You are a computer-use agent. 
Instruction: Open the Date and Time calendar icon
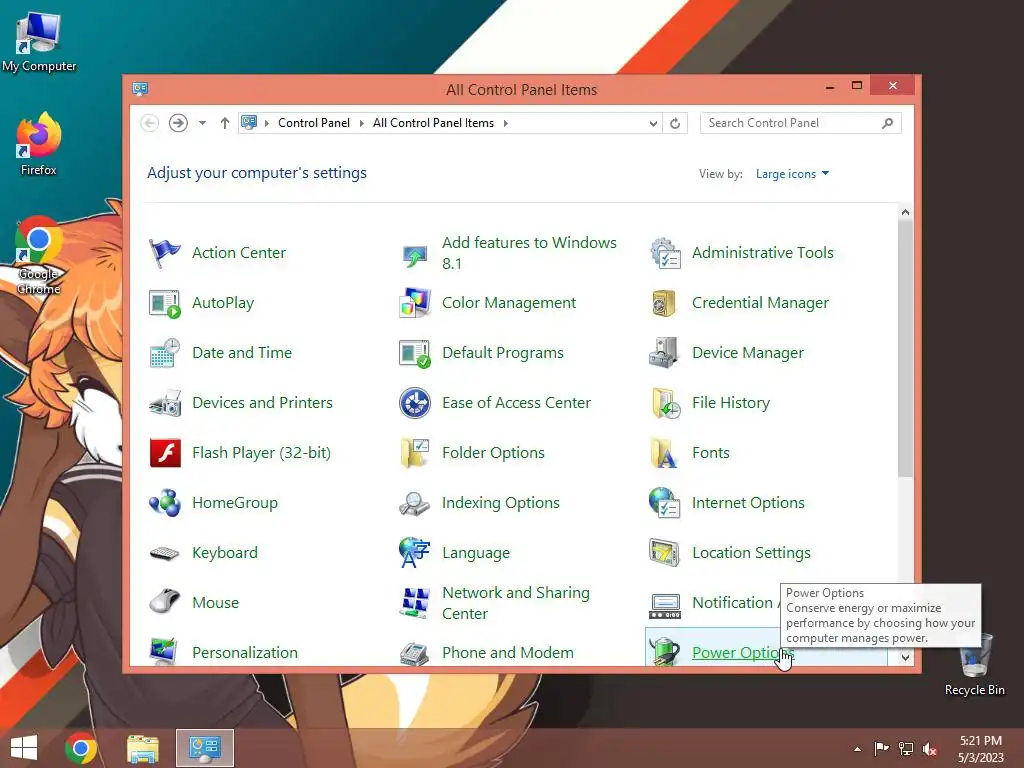(x=165, y=353)
